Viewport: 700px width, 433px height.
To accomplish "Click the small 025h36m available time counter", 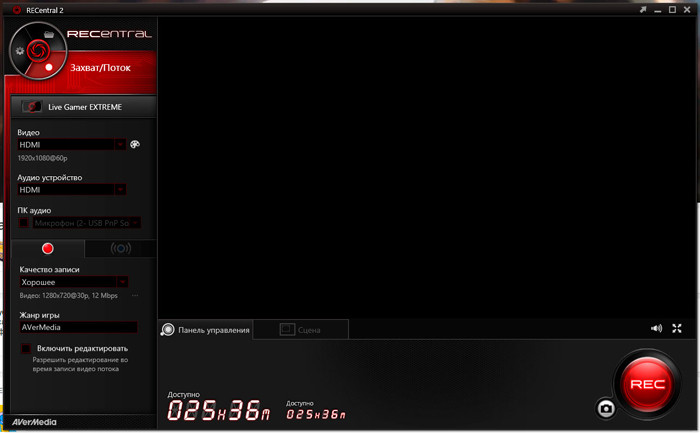I will (x=316, y=414).
